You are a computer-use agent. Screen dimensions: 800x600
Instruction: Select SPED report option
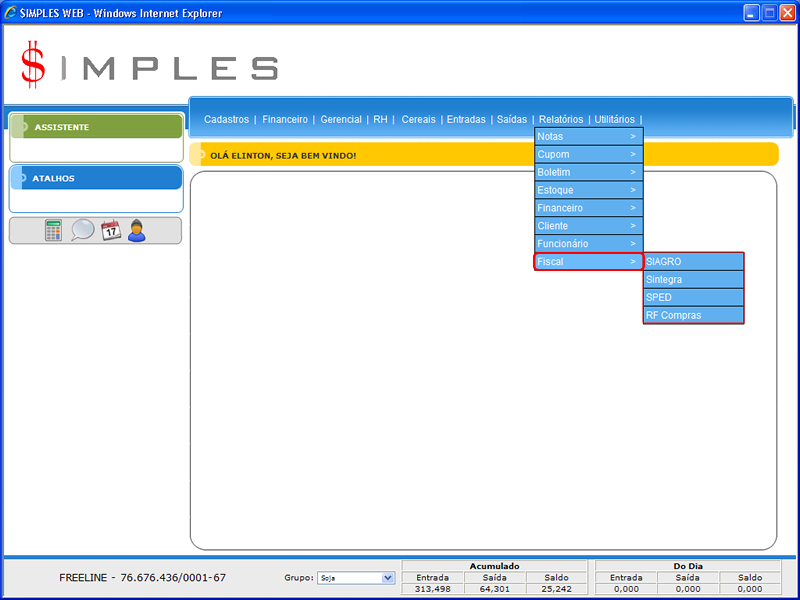(x=693, y=298)
